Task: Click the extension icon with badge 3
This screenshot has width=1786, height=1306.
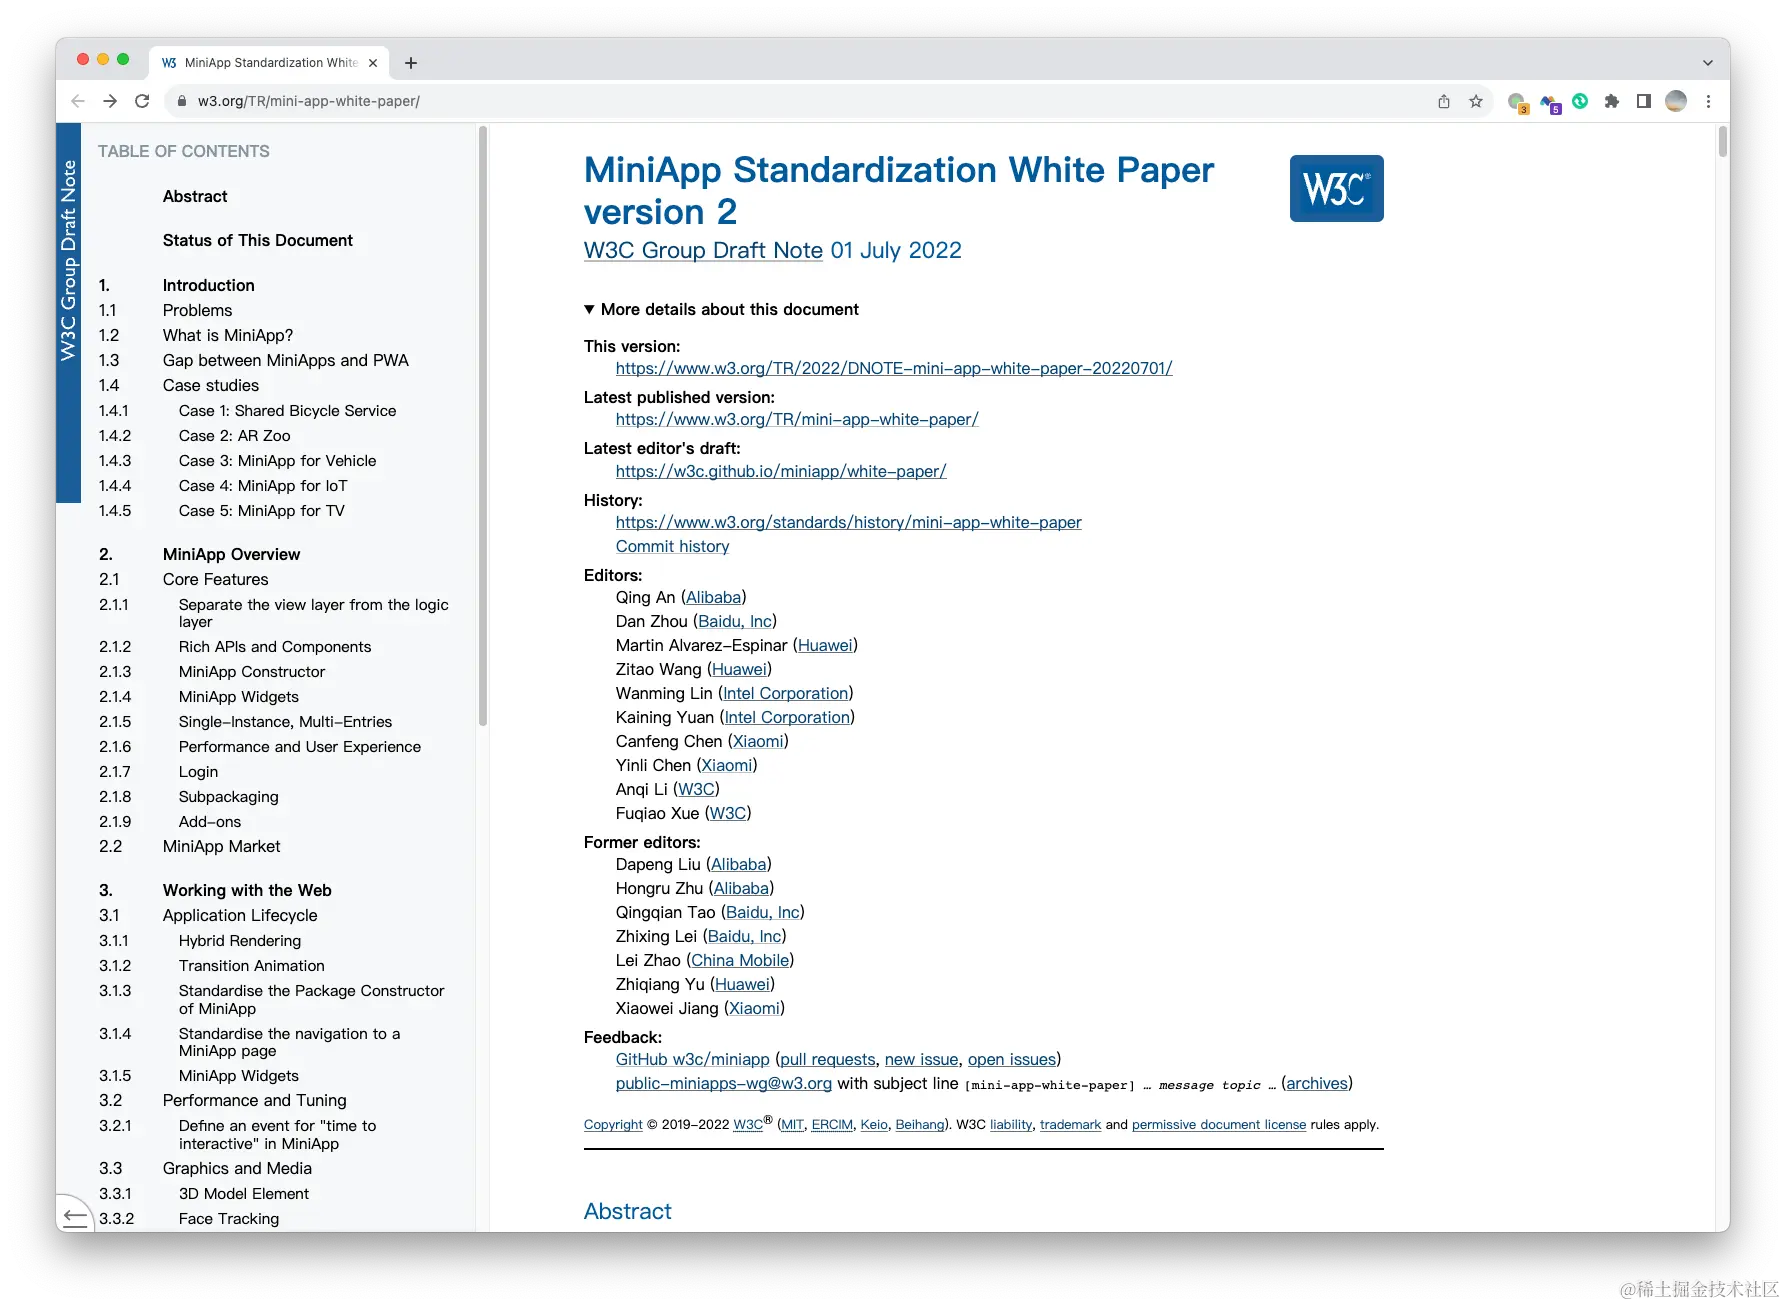Action: tap(1518, 103)
